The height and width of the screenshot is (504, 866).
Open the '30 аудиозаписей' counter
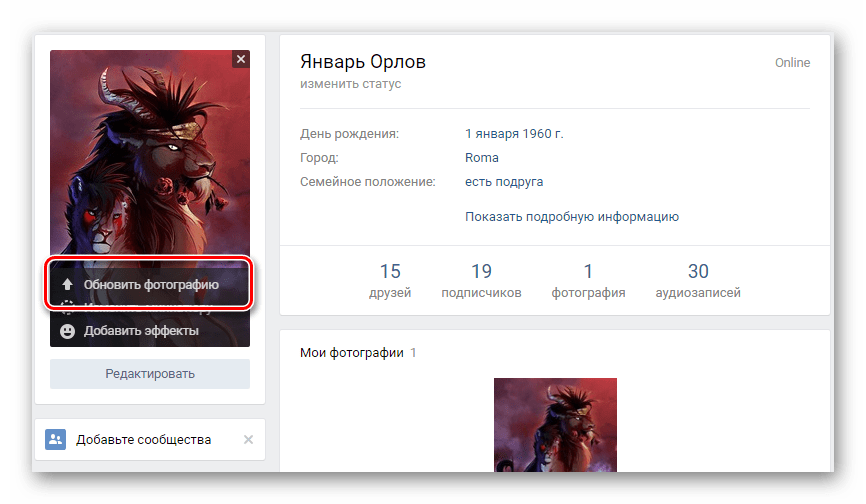point(698,280)
